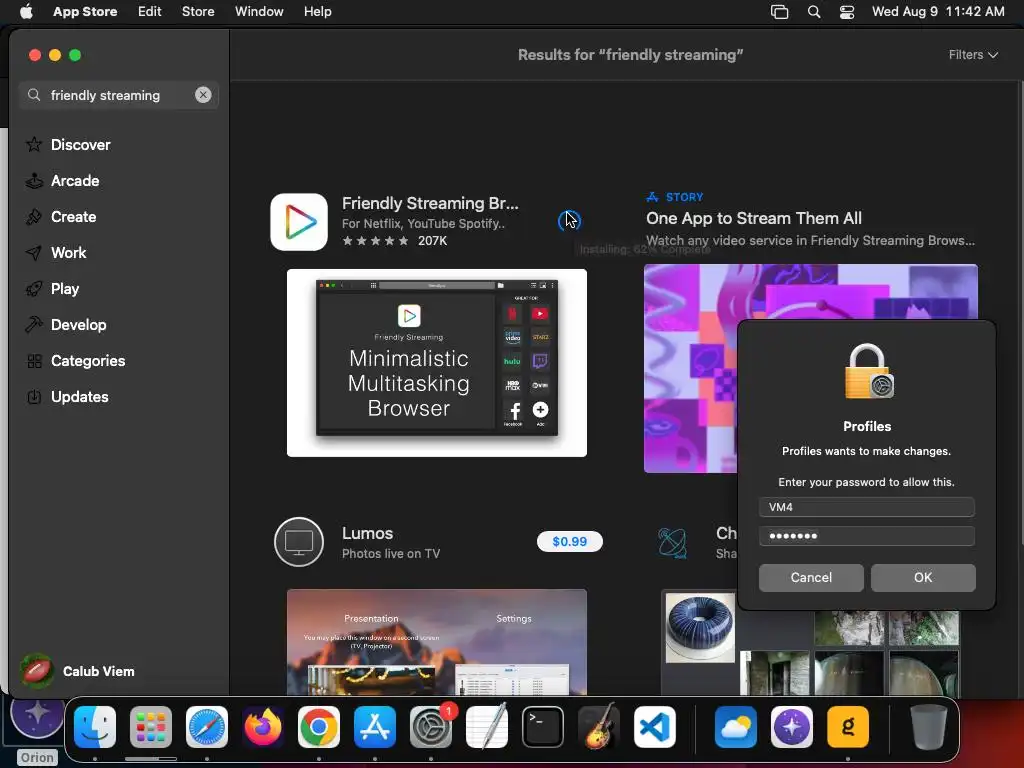Stop the Friendly Streaming install progress

coord(569,221)
